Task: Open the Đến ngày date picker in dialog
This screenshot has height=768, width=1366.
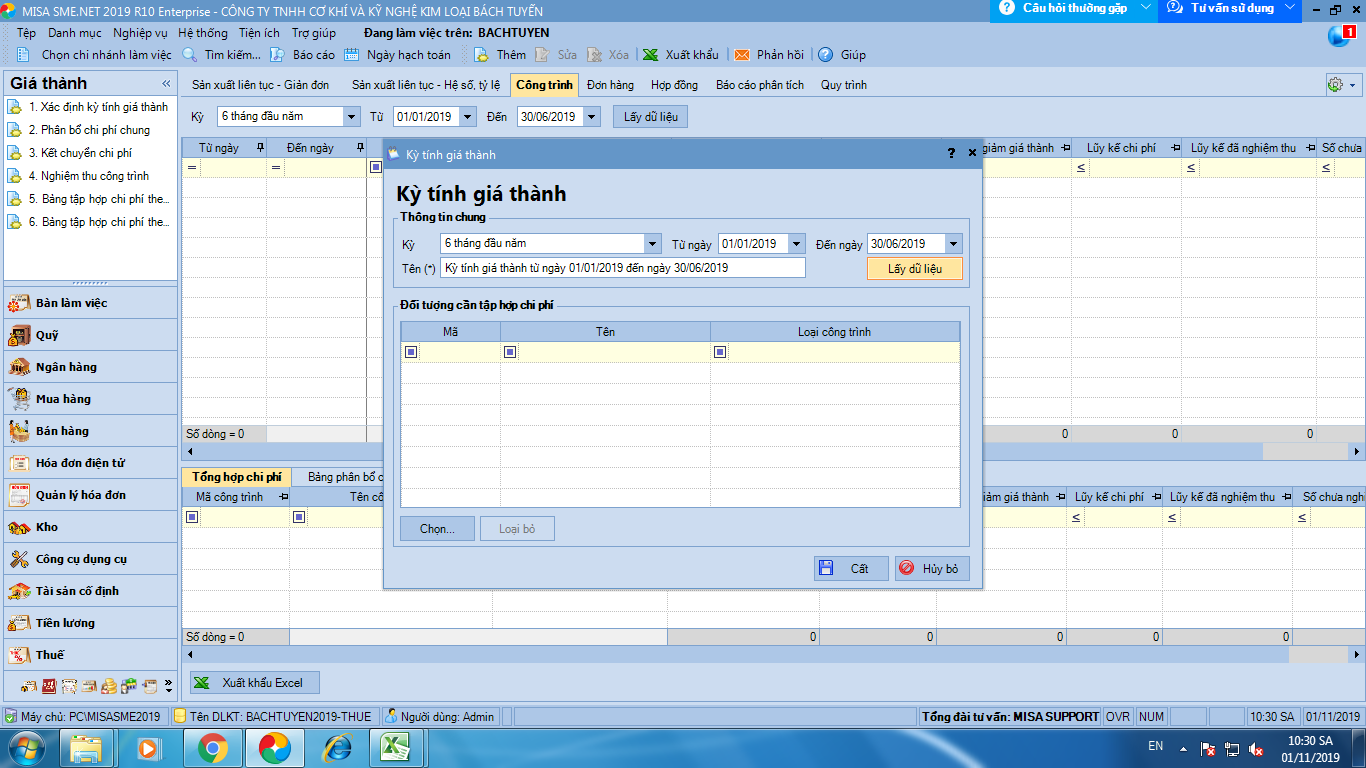Action: click(x=953, y=244)
